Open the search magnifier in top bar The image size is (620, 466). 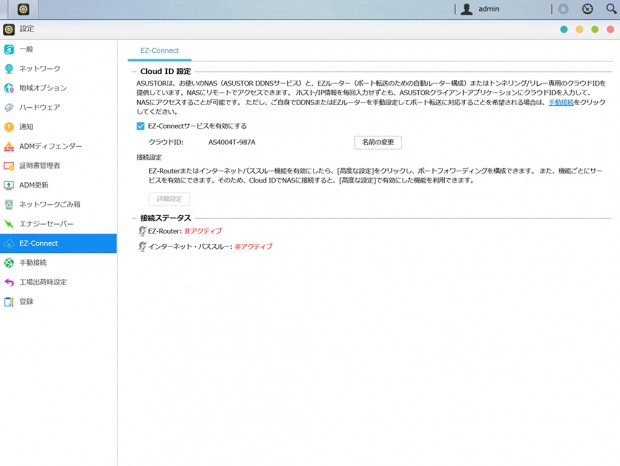pyautogui.click(x=611, y=9)
